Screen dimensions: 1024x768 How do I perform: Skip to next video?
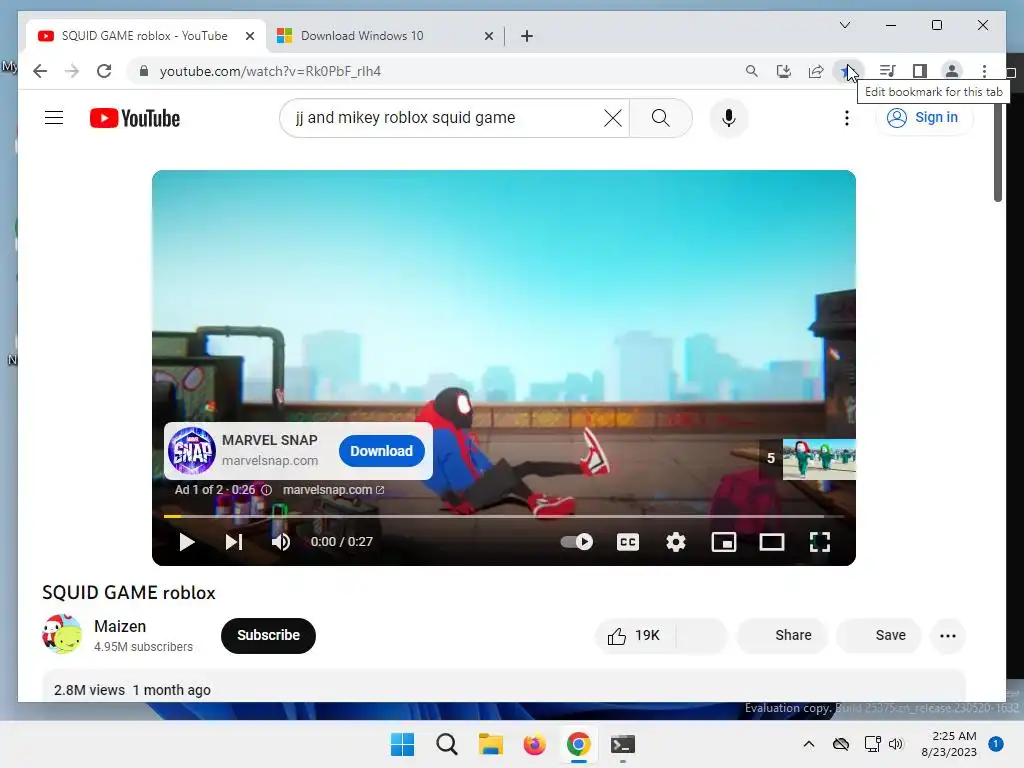point(234,542)
